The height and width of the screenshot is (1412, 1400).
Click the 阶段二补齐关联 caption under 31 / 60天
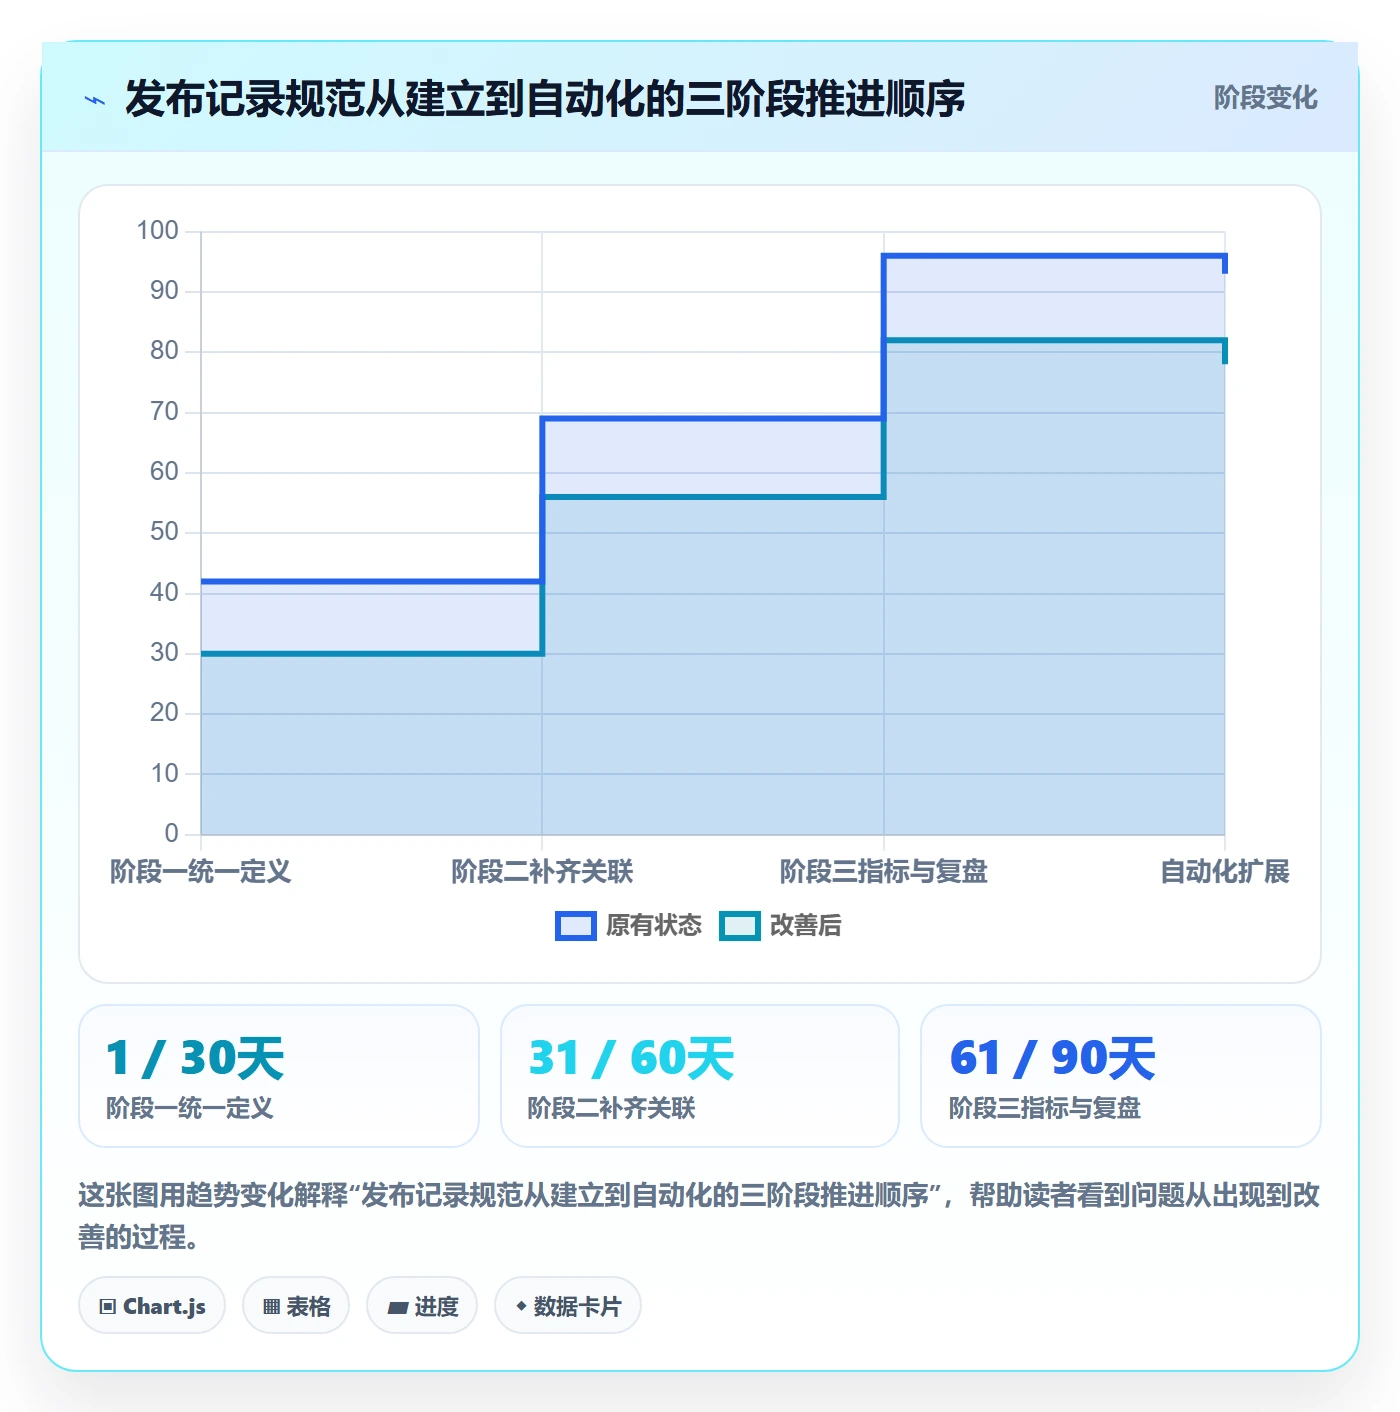coord(611,1108)
